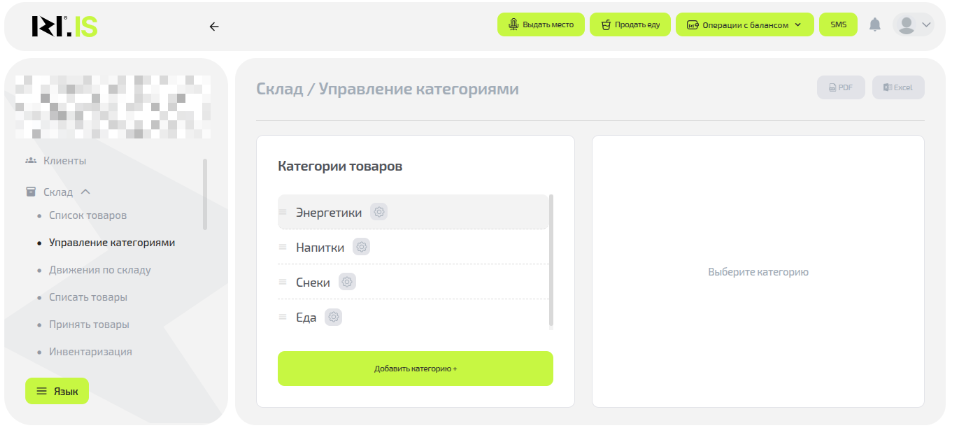Click Добавить категорию button
The height and width of the screenshot is (437, 953).
coord(415,368)
